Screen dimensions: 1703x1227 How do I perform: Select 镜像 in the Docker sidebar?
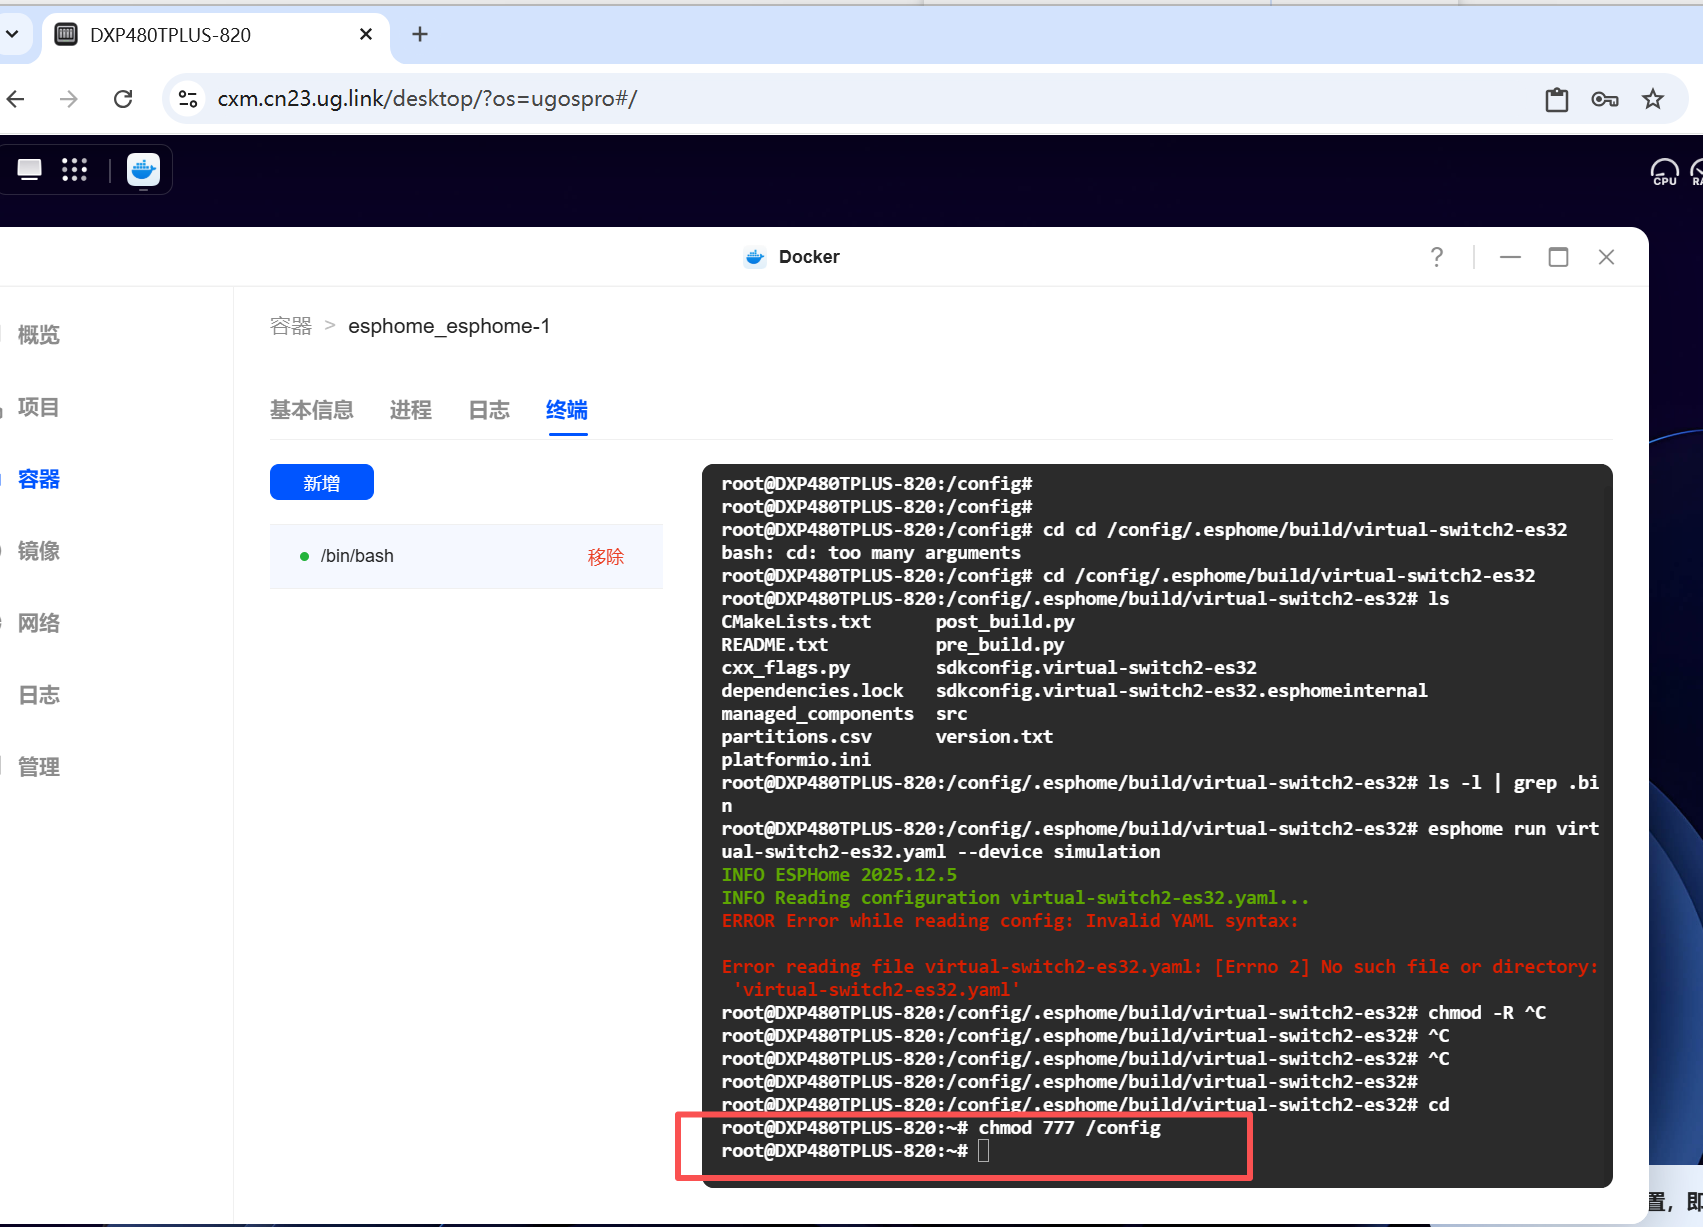click(x=39, y=551)
